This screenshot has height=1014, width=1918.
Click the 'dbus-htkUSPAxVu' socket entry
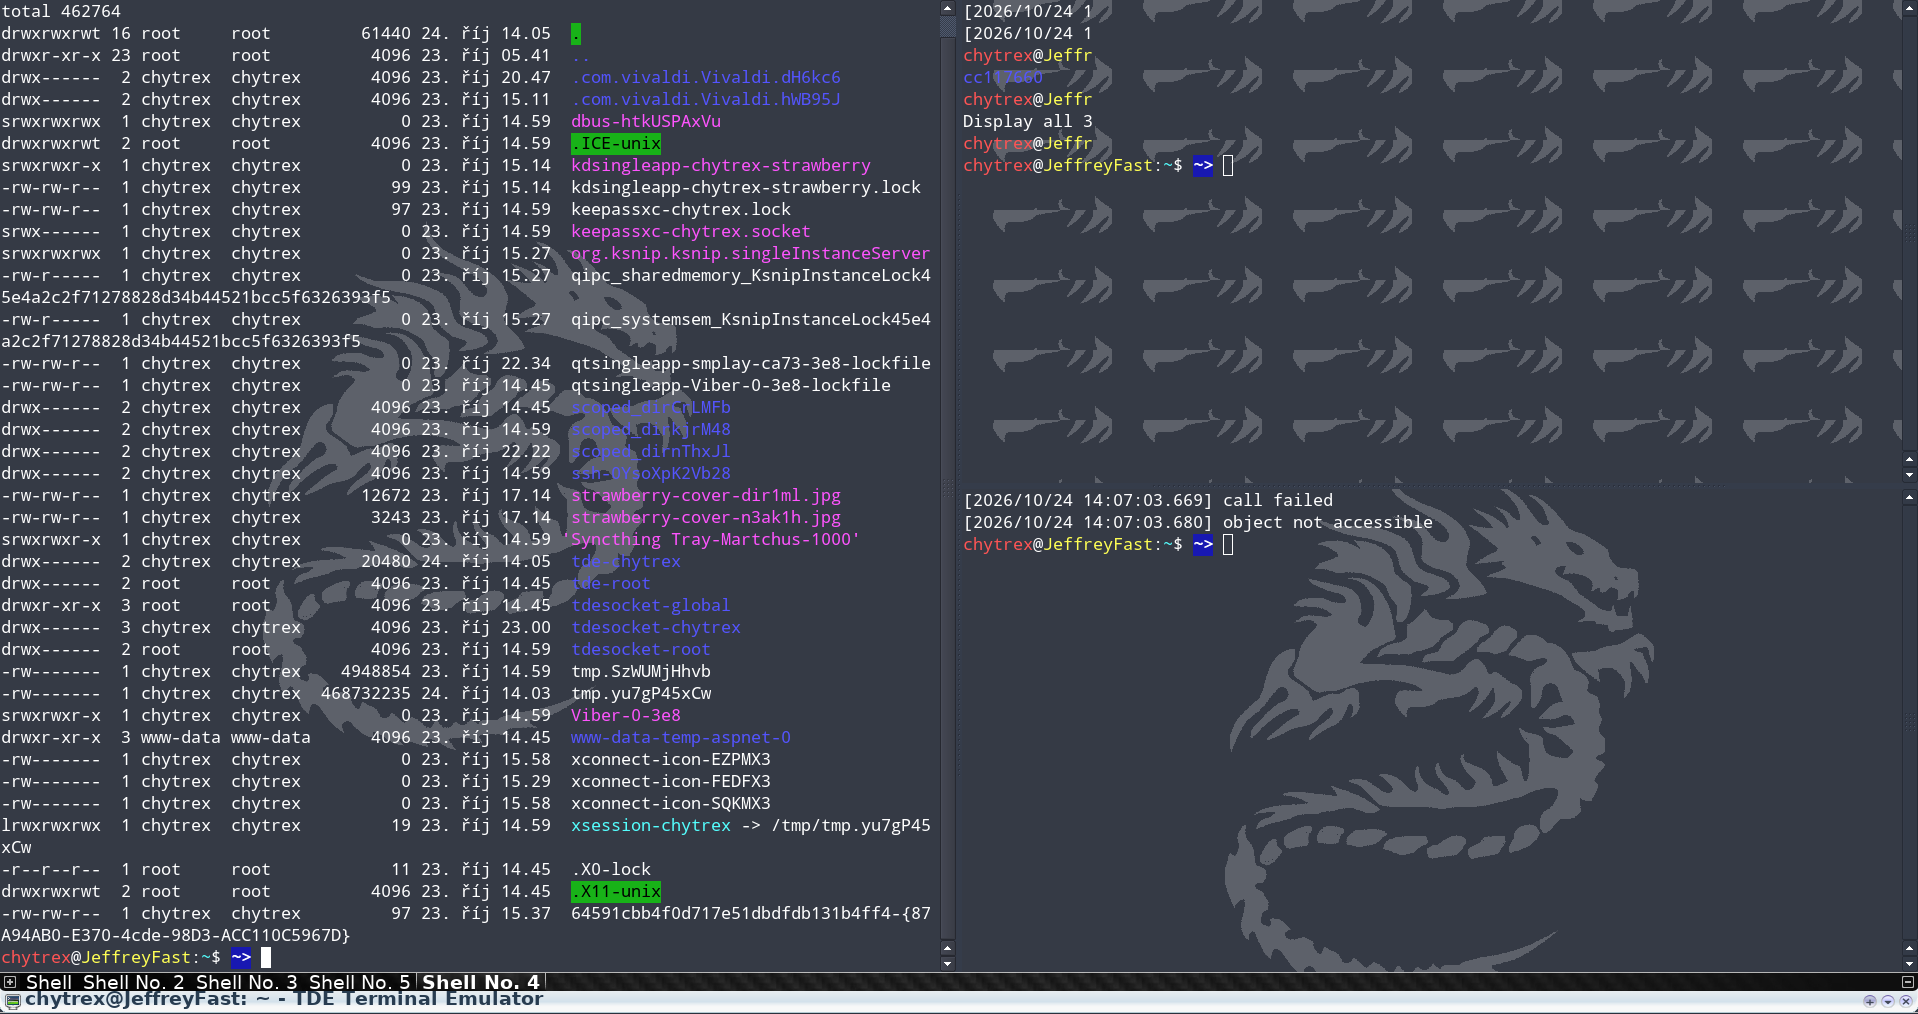646,121
